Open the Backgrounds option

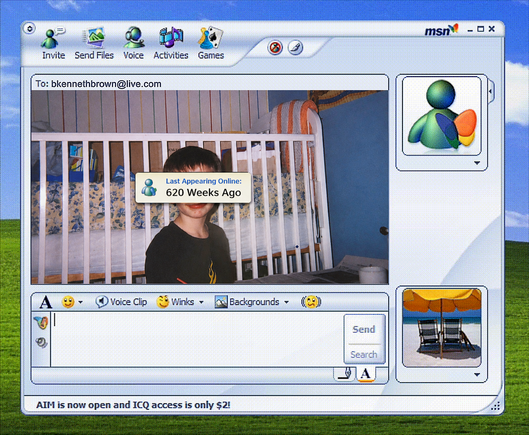click(x=247, y=302)
